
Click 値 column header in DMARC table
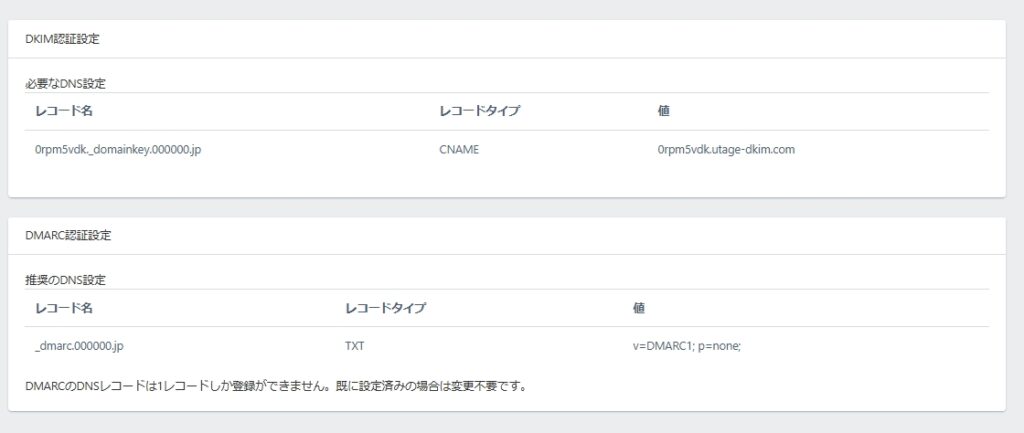coord(639,308)
